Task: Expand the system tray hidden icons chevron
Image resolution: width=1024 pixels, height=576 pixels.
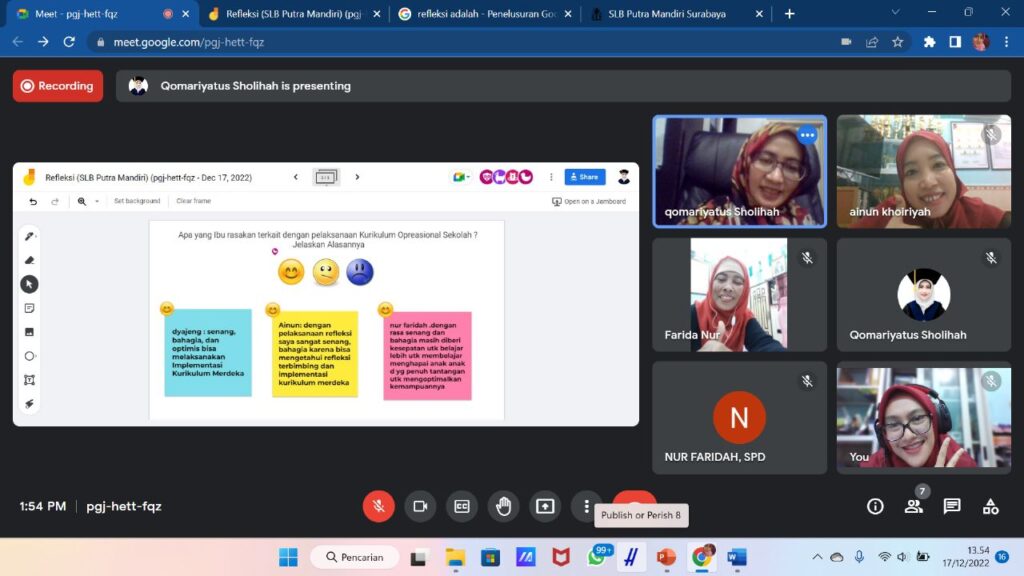Action: point(817,557)
